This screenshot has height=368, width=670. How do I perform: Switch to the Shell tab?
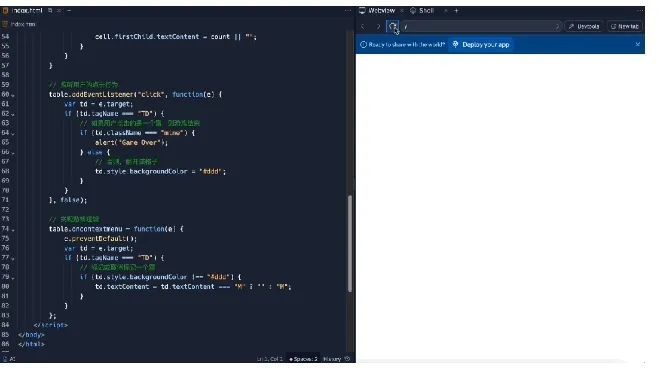(x=422, y=11)
